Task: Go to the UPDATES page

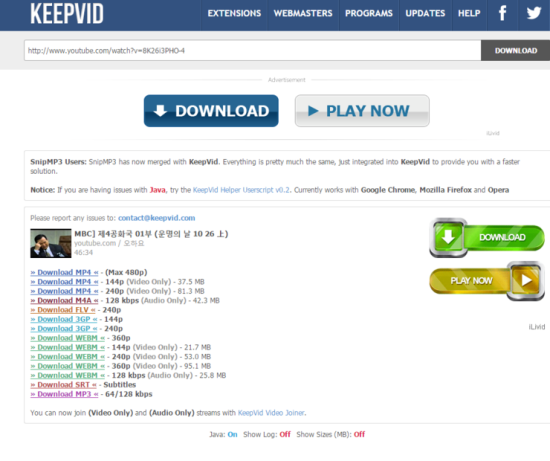Action: 425,13
